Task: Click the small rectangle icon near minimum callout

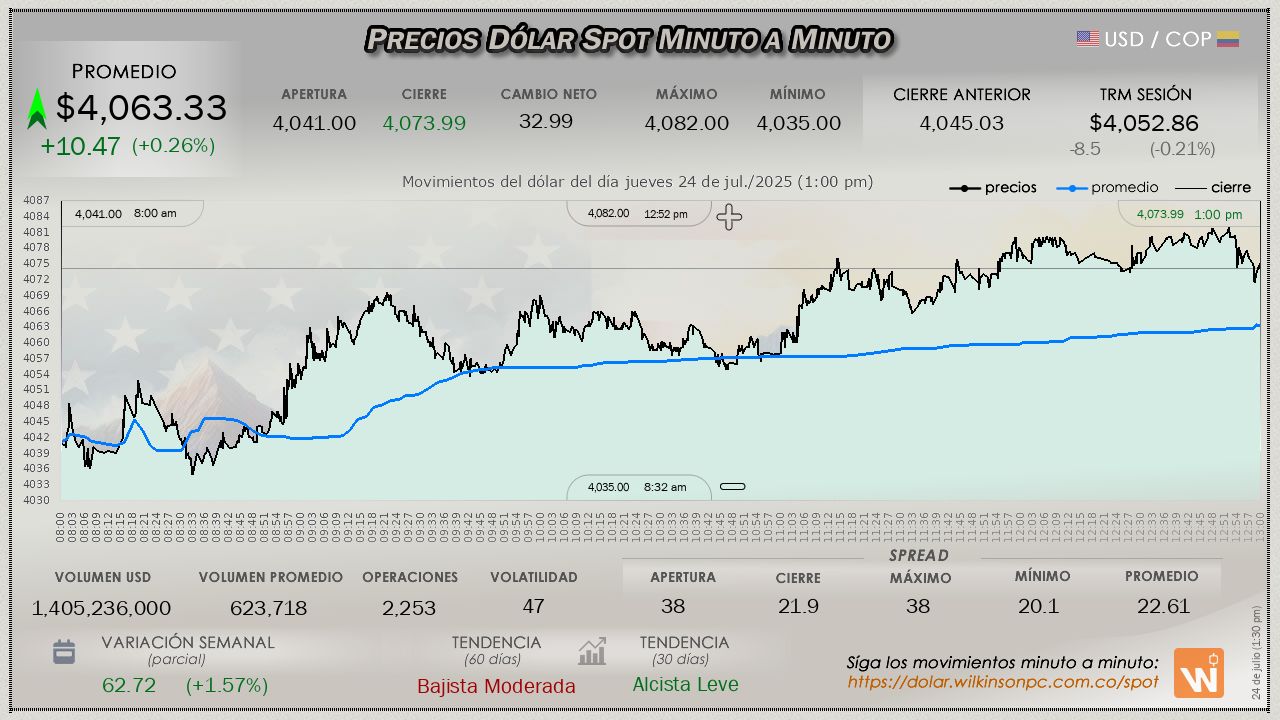Action: click(x=734, y=486)
